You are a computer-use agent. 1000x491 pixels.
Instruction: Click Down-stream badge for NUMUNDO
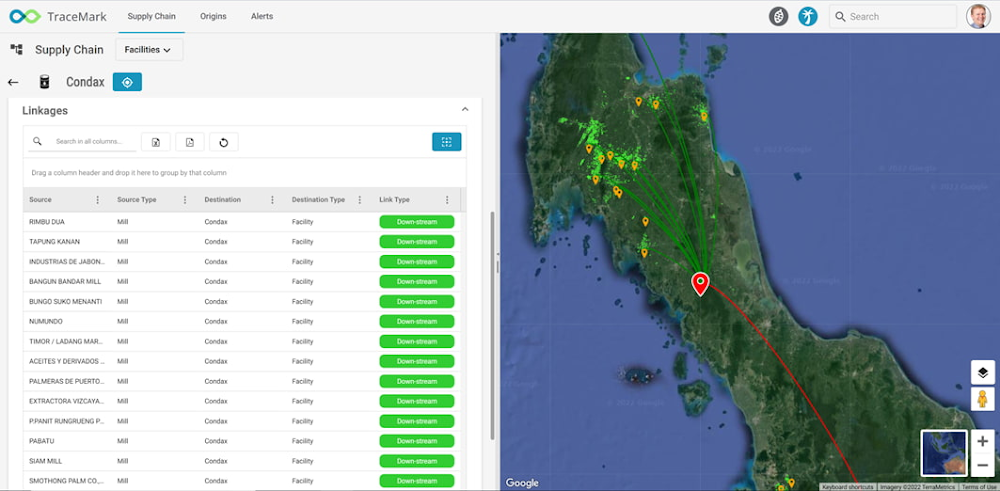416,321
